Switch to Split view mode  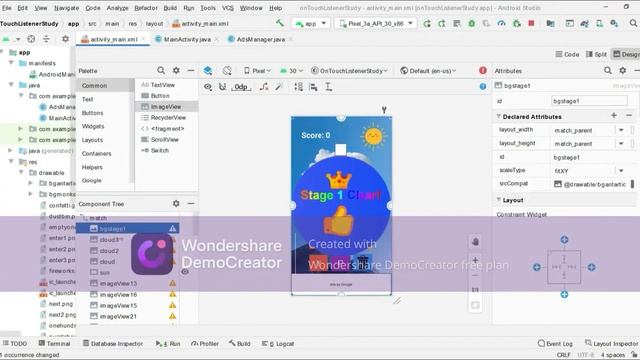click(596, 54)
